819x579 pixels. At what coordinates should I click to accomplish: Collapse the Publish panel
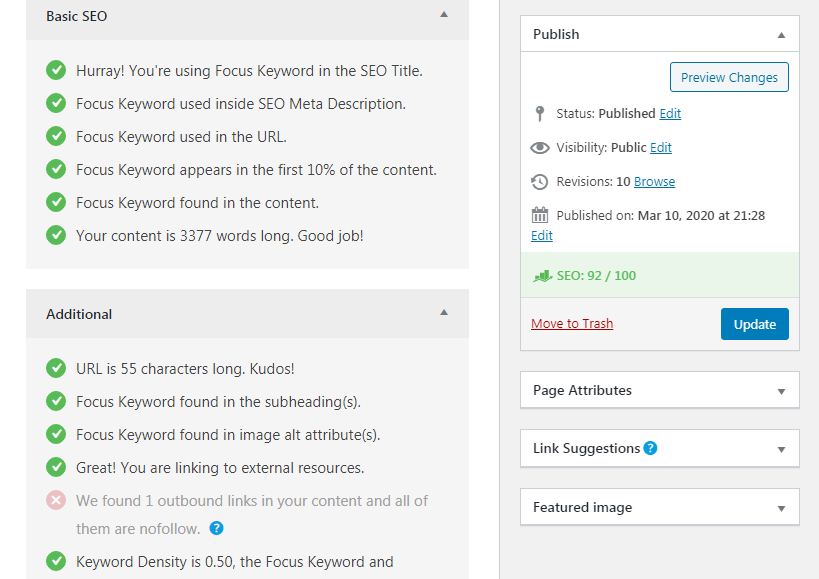pos(783,33)
